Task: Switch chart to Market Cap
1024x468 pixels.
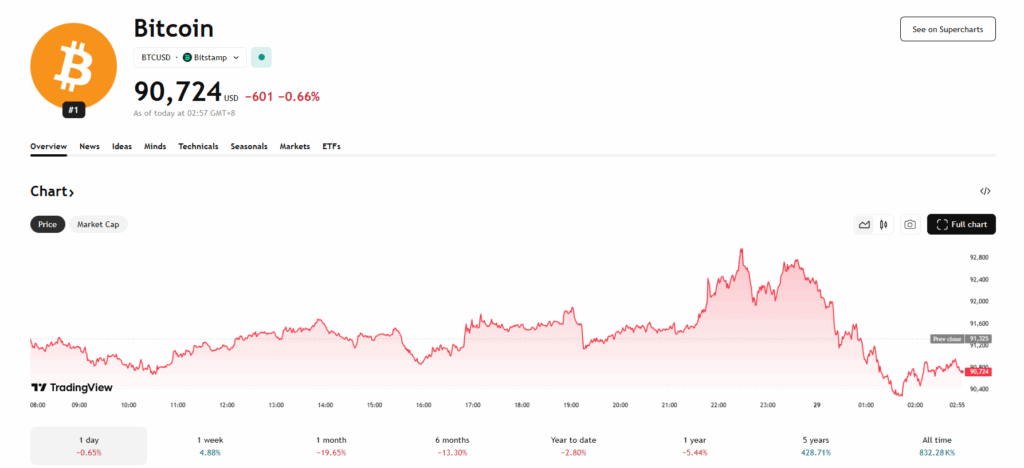Action: point(98,225)
